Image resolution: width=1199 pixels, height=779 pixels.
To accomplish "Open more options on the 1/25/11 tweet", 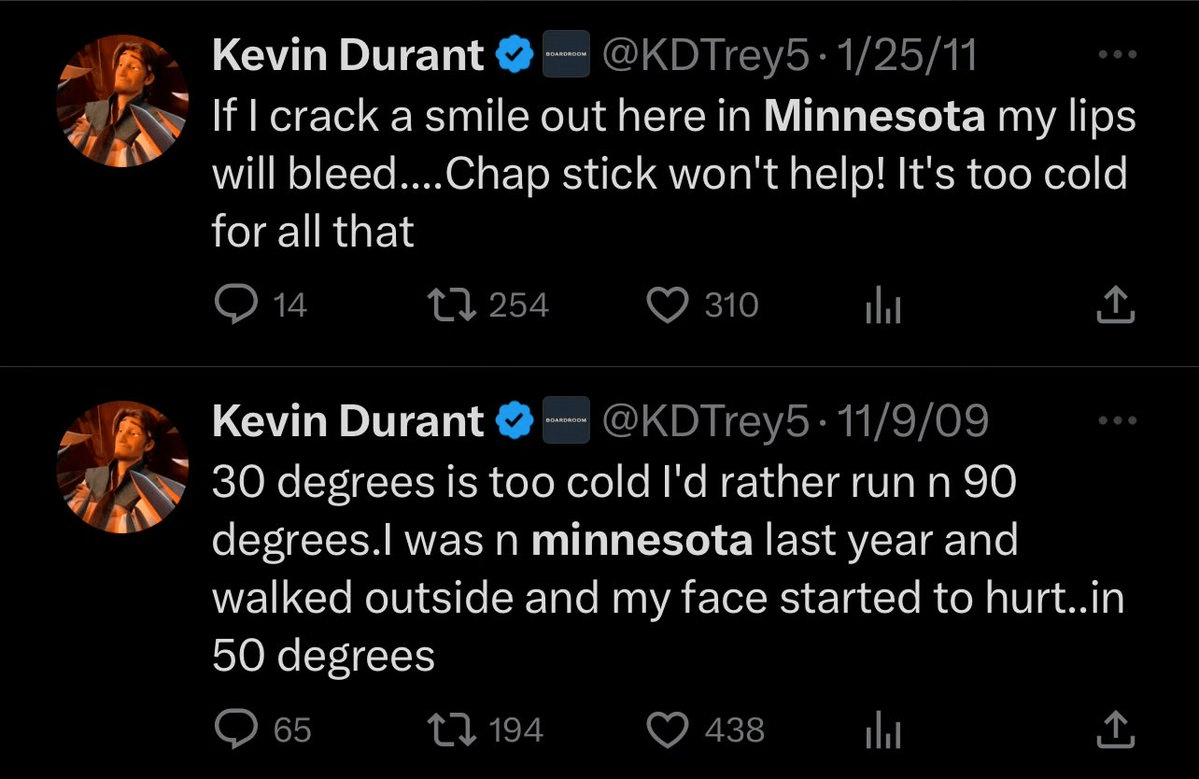I will [1117, 54].
